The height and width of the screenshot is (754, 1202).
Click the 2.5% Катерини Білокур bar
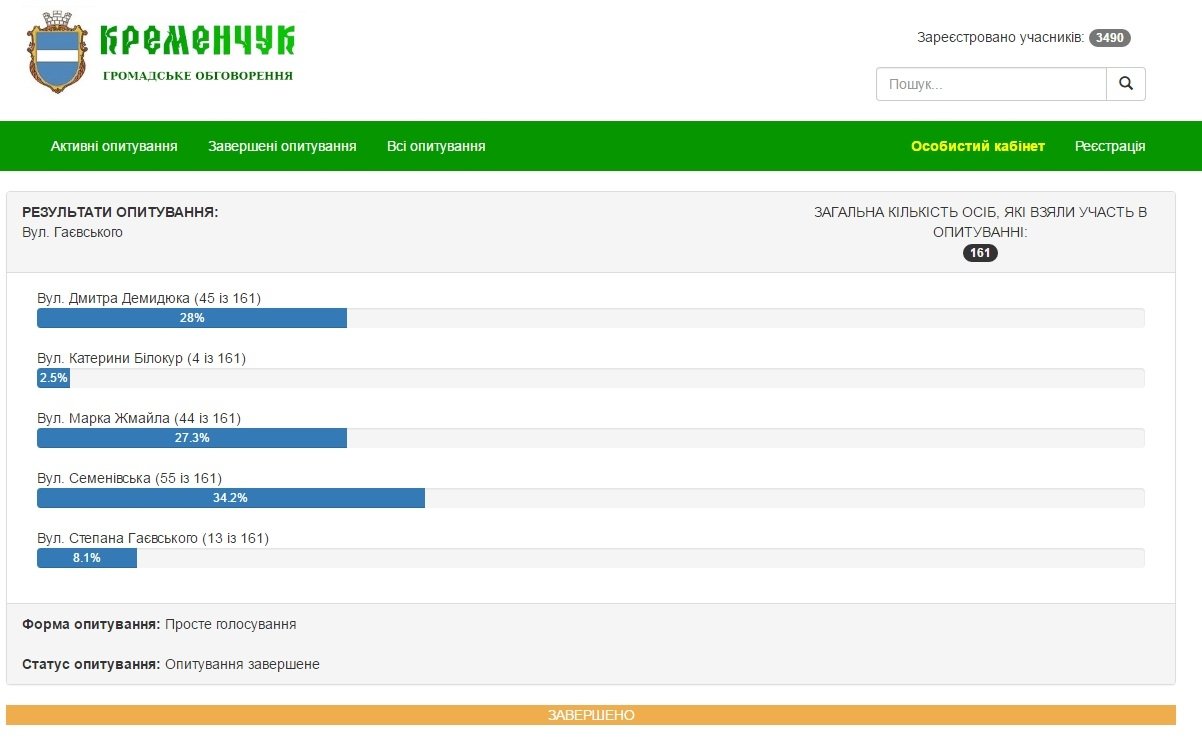(53, 378)
